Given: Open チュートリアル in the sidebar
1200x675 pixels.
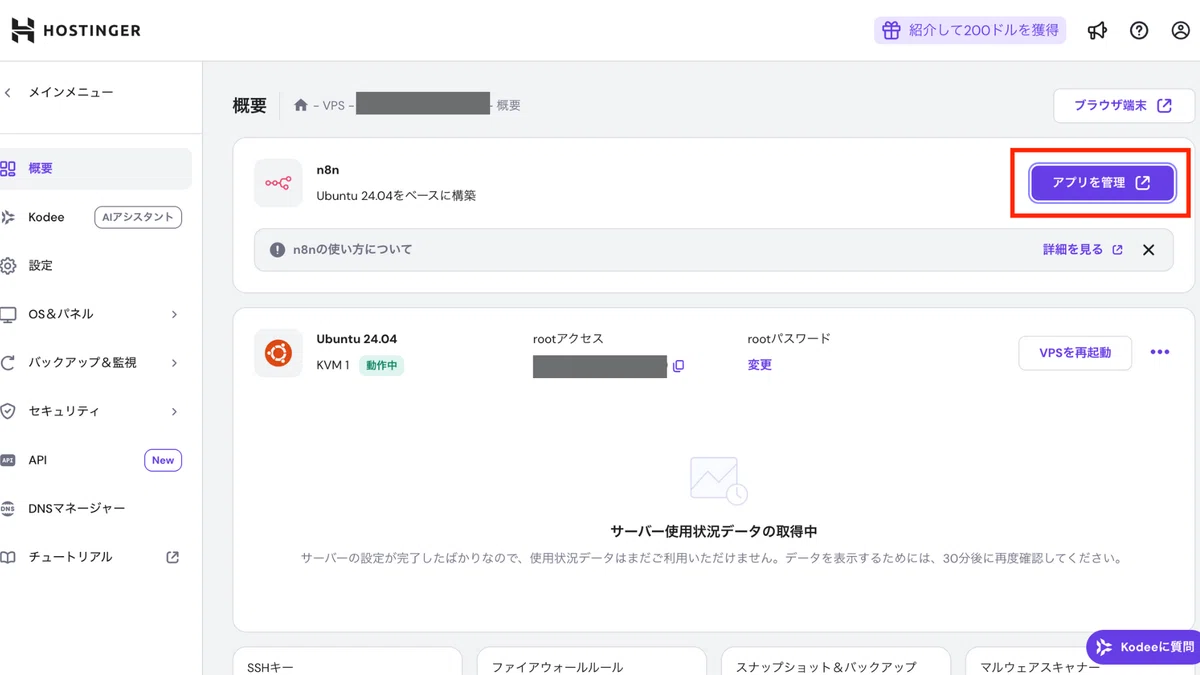Looking at the screenshot, I should click(x=70, y=557).
